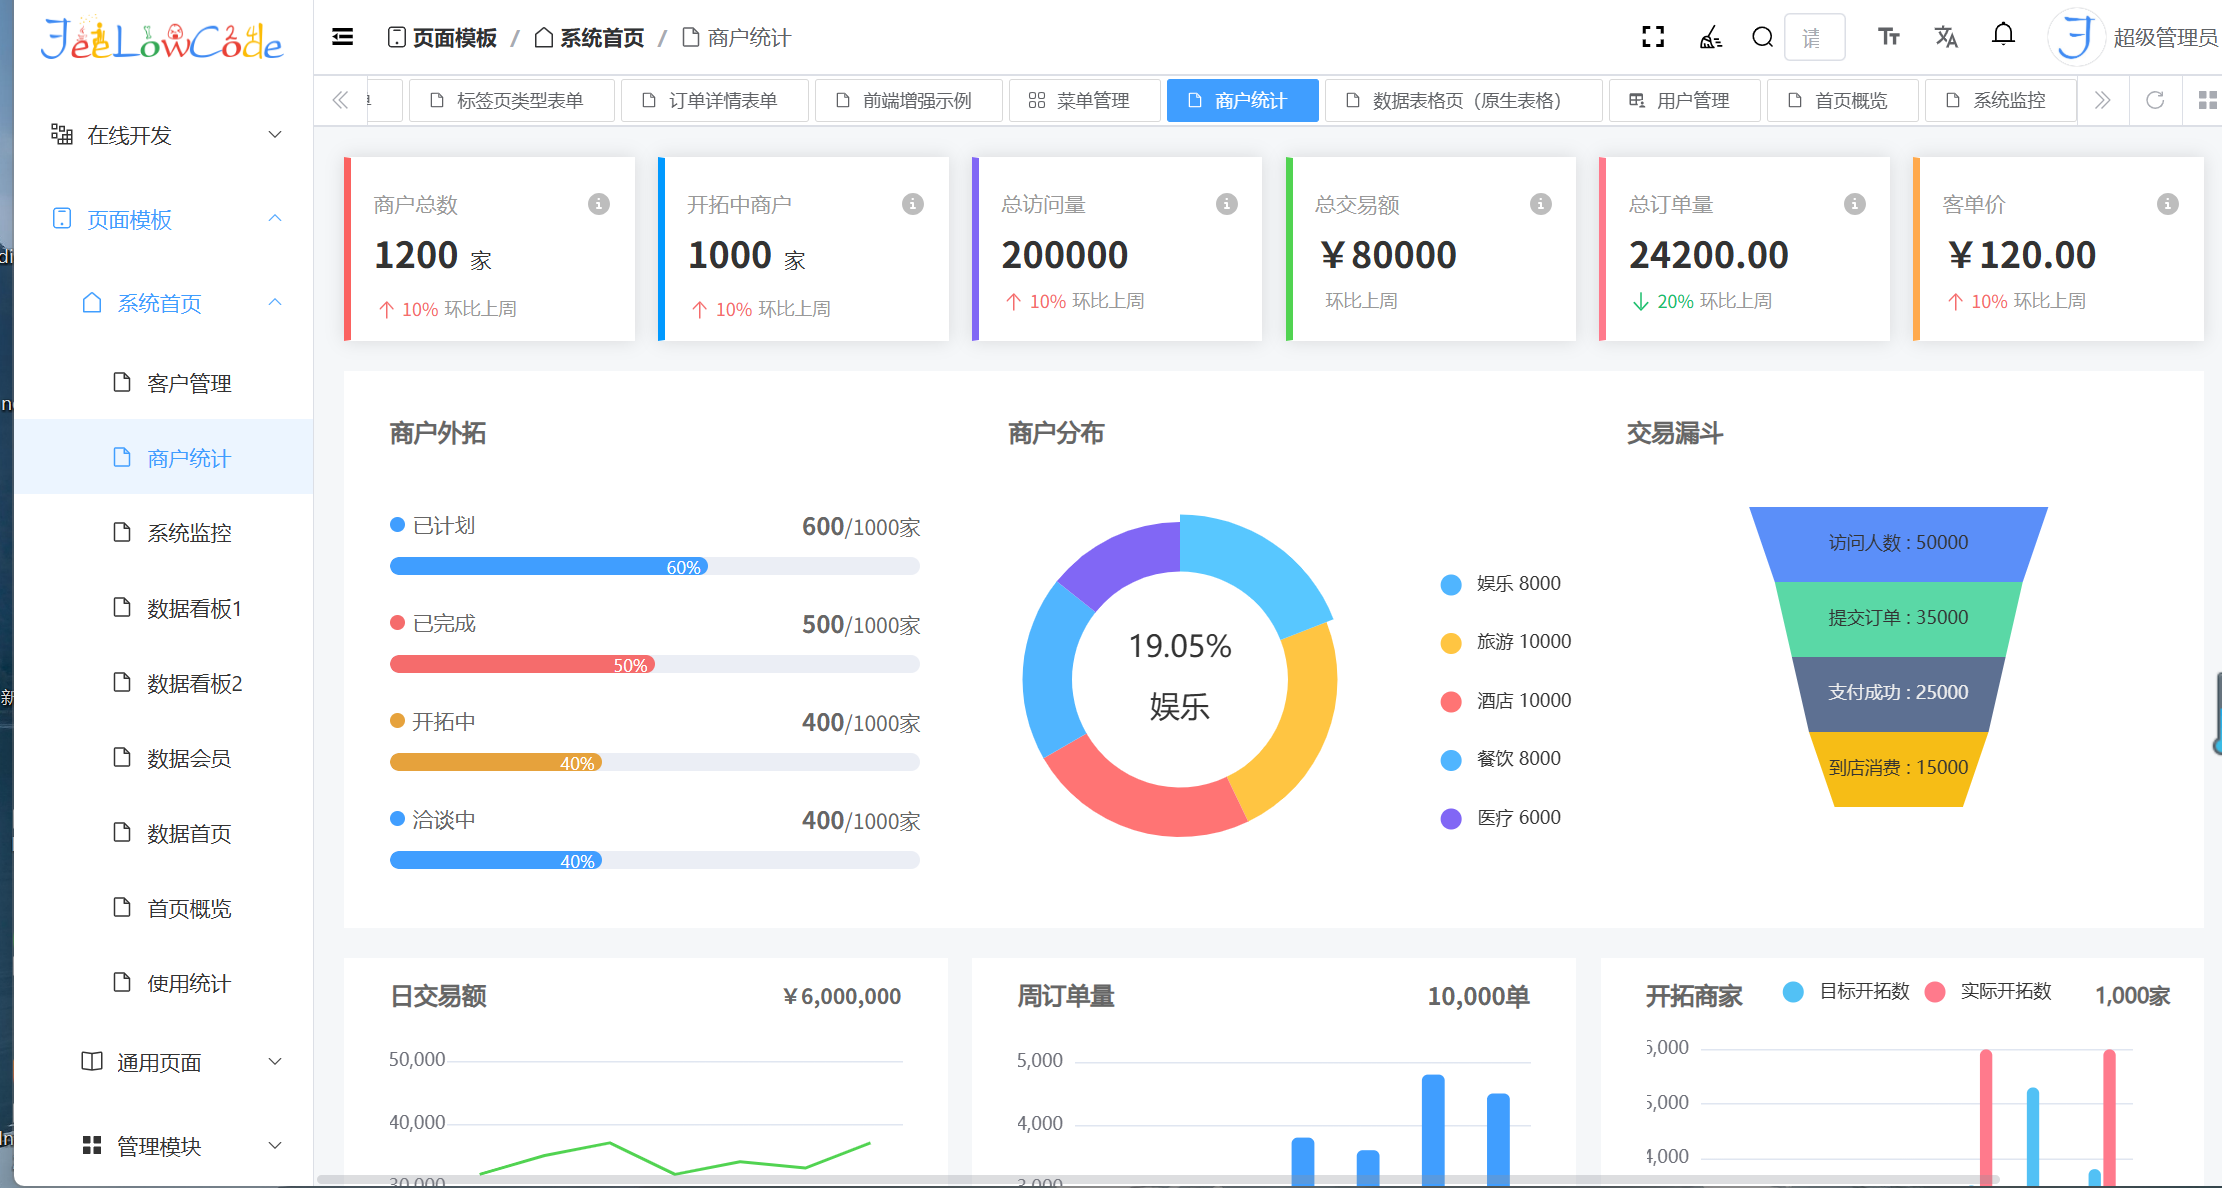Refresh the current tab page
The image size is (2222, 1188).
pos(2155,100)
